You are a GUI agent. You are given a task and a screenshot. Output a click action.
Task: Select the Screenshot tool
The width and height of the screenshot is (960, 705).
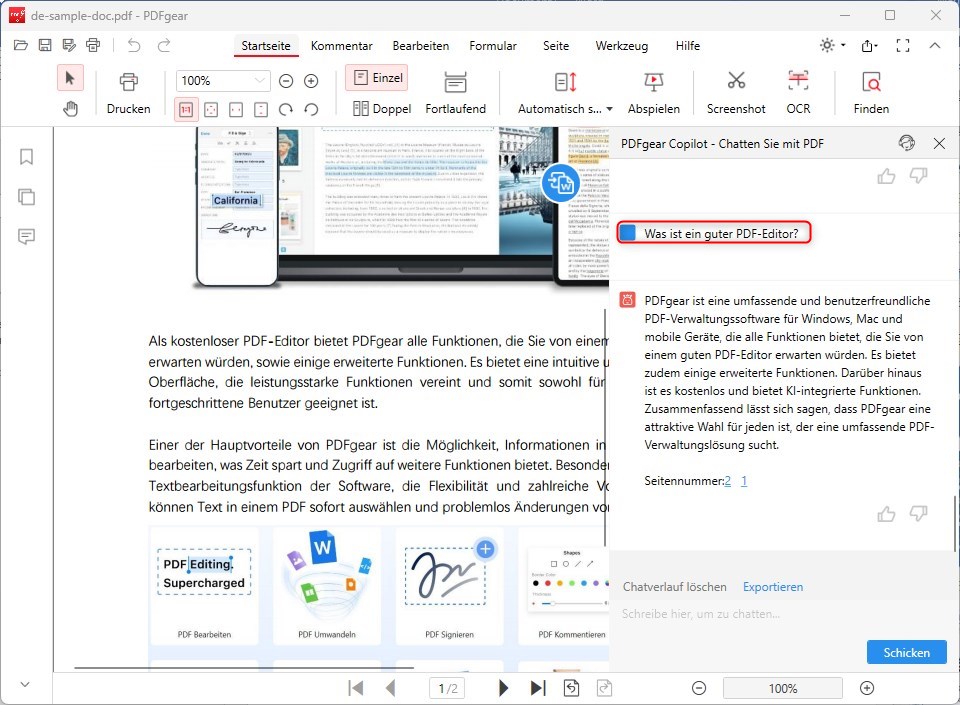tap(736, 93)
